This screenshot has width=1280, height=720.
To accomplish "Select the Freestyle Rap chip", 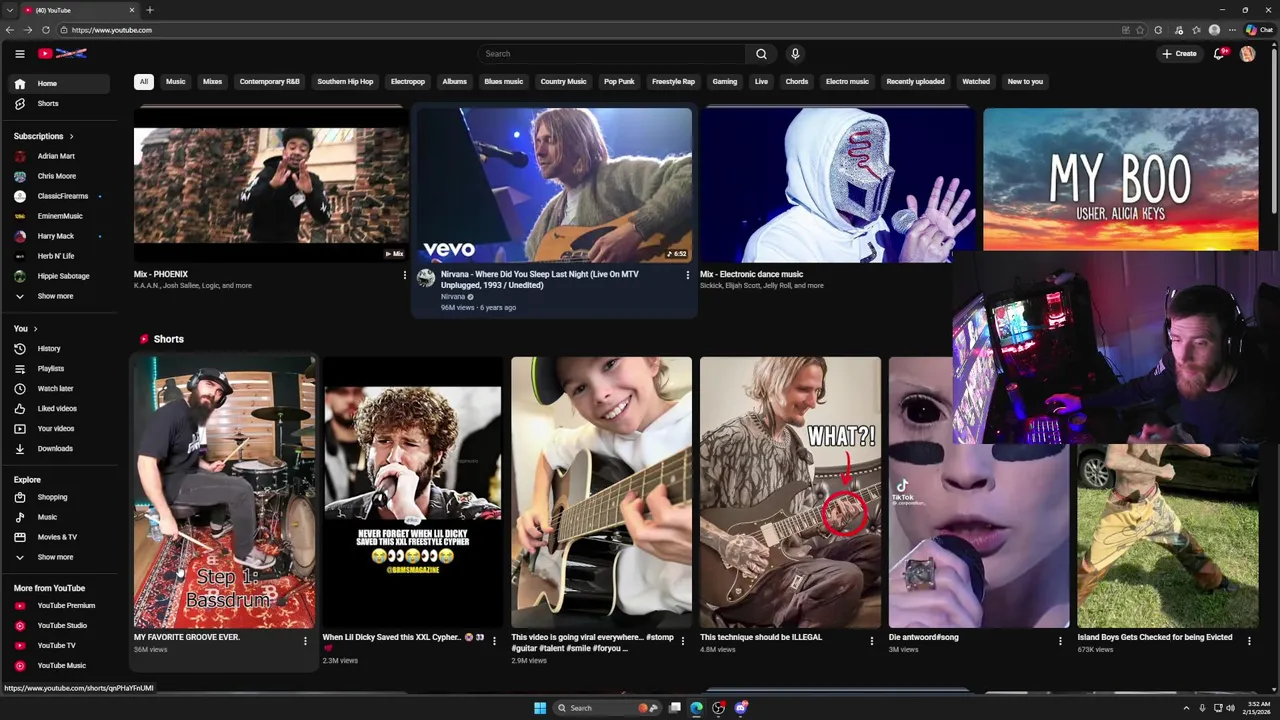I will (x=673, y=82).
